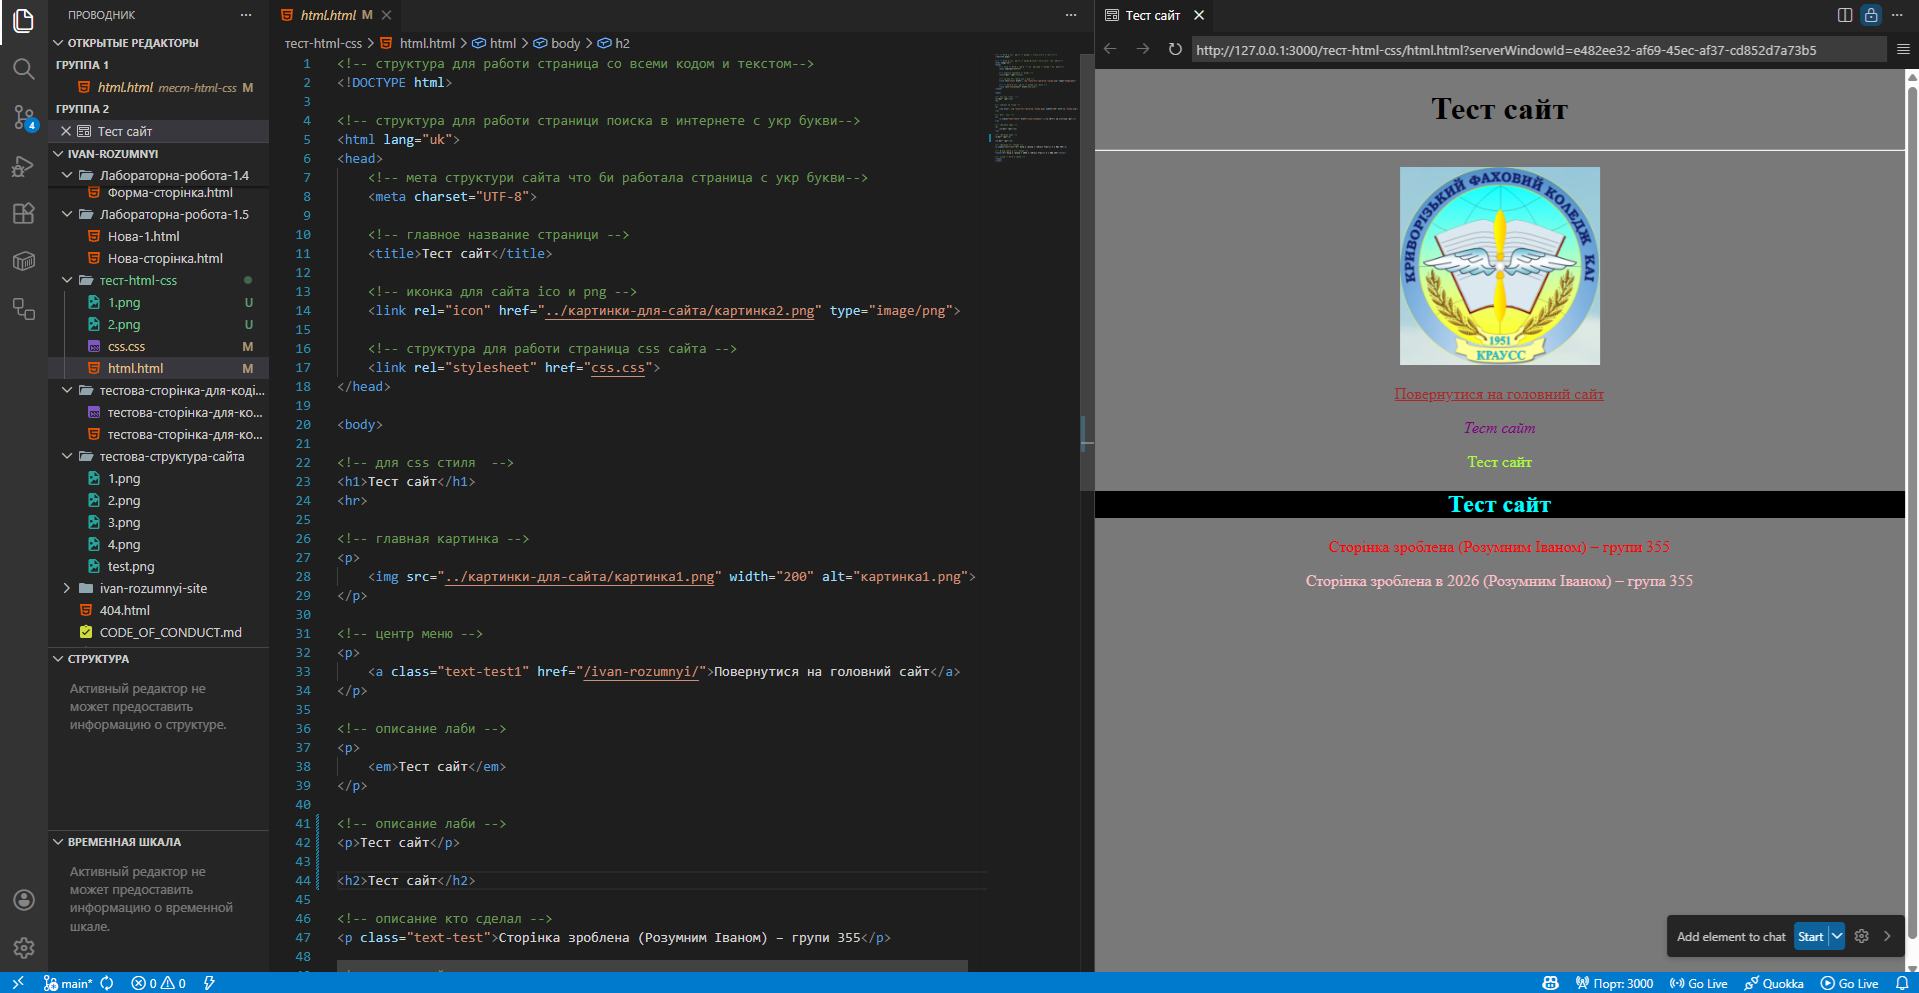Split the editor to the right

click(1845, 15)
